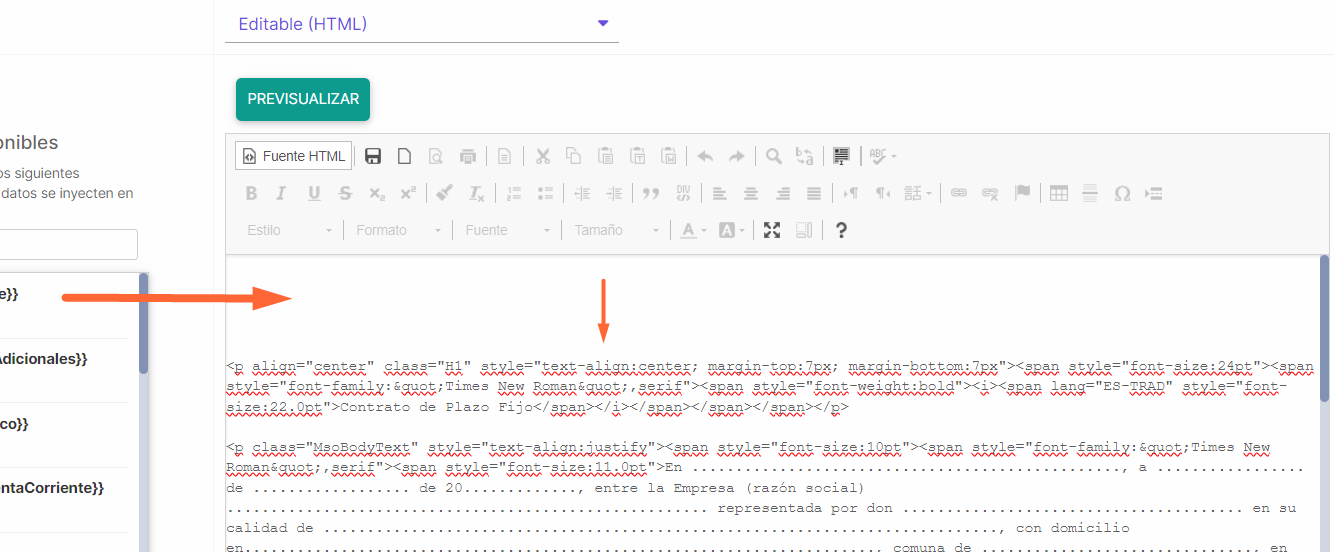Open the Formato dropdown

[398, 230]
